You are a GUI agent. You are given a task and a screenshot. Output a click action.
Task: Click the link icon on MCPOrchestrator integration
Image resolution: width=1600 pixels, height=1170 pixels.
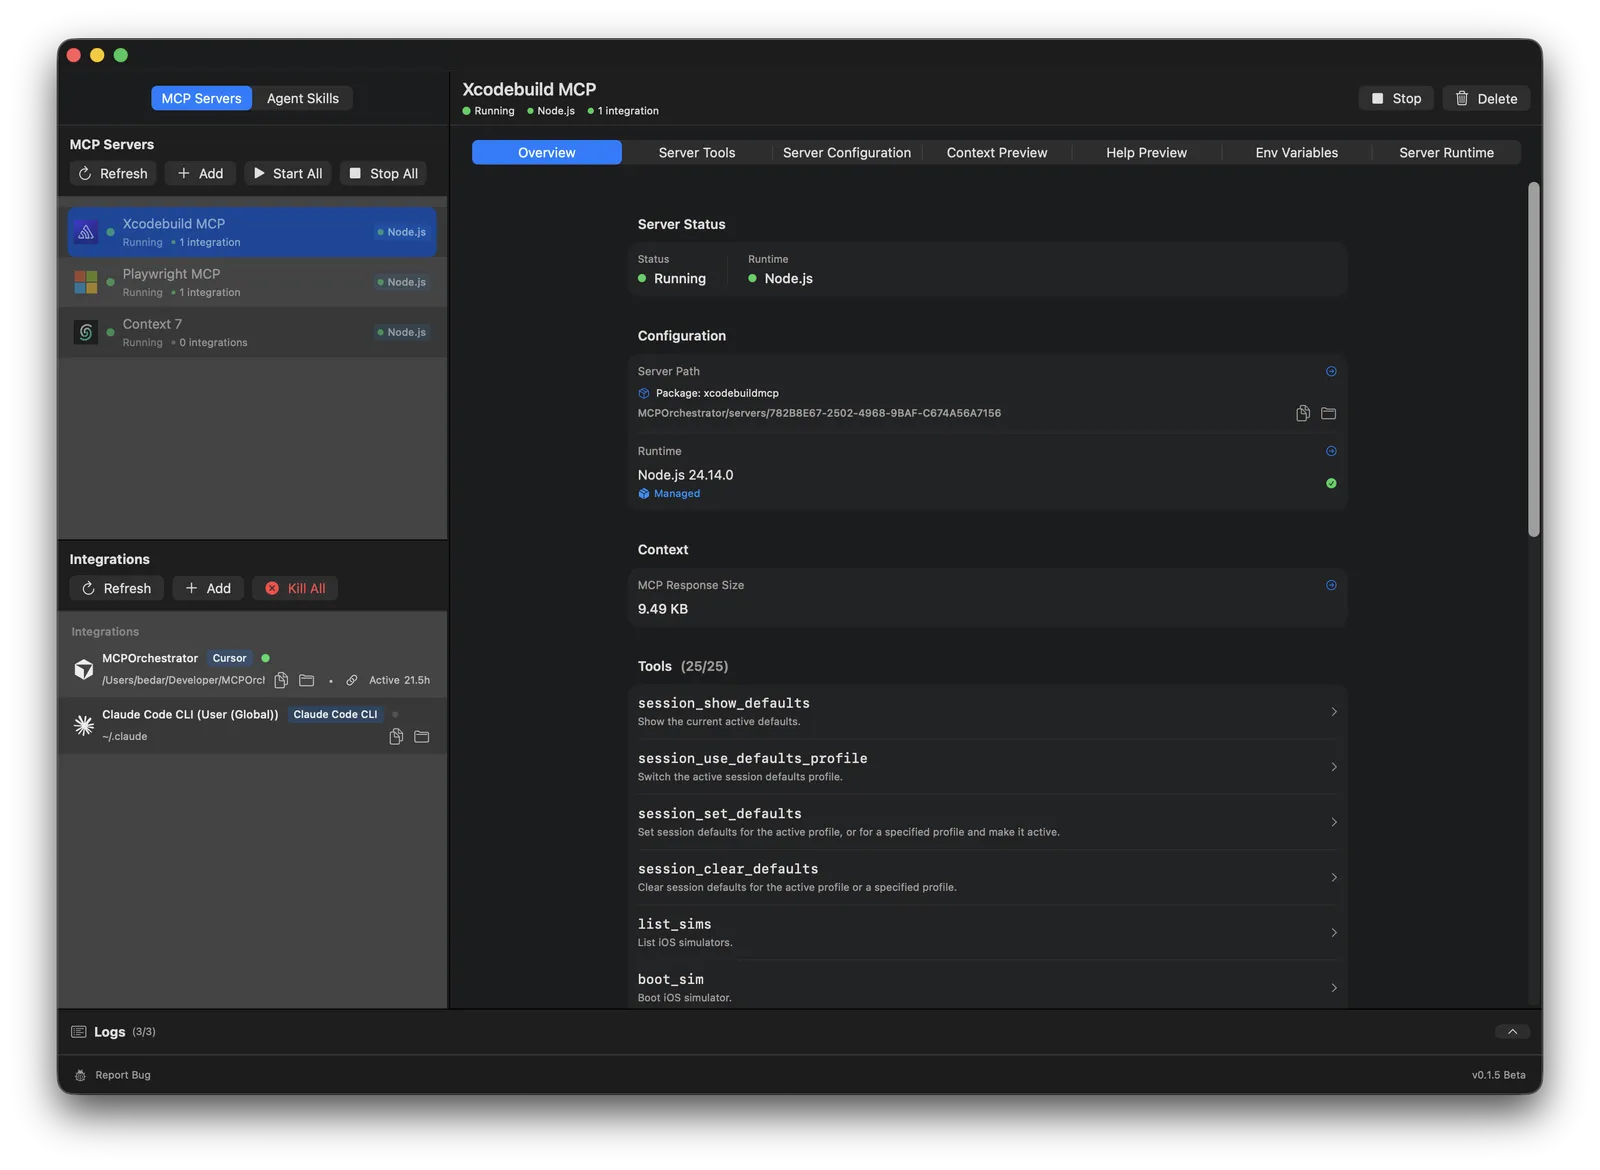point(352,679)
